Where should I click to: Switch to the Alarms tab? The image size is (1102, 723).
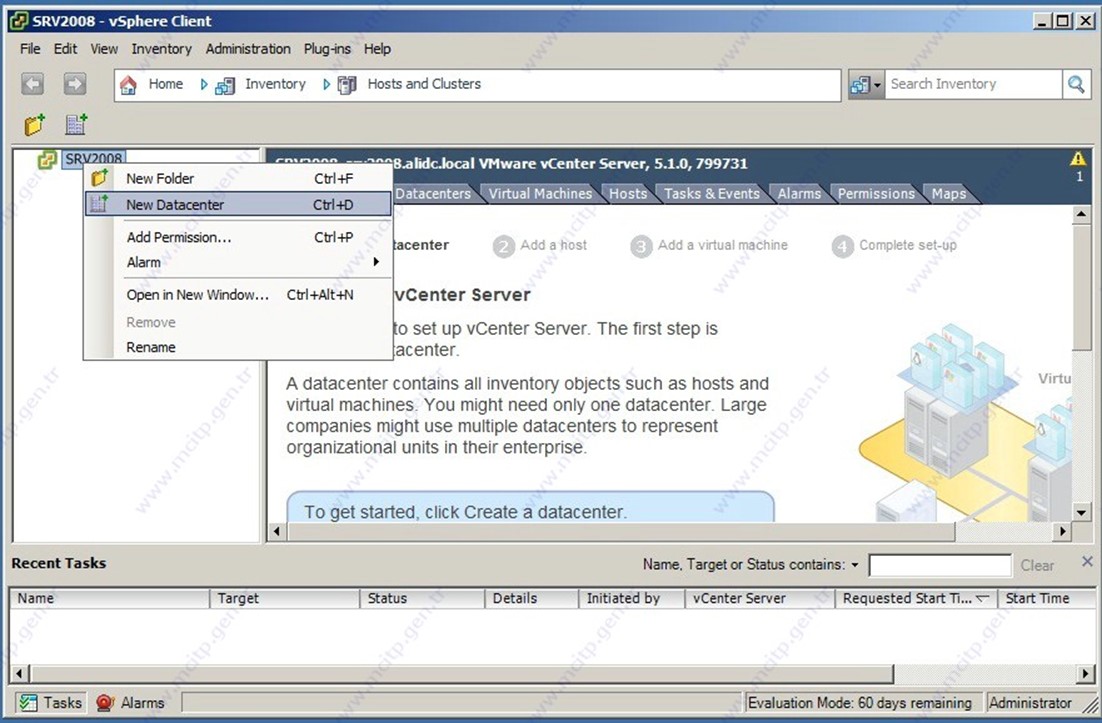(x=799, y=193)
